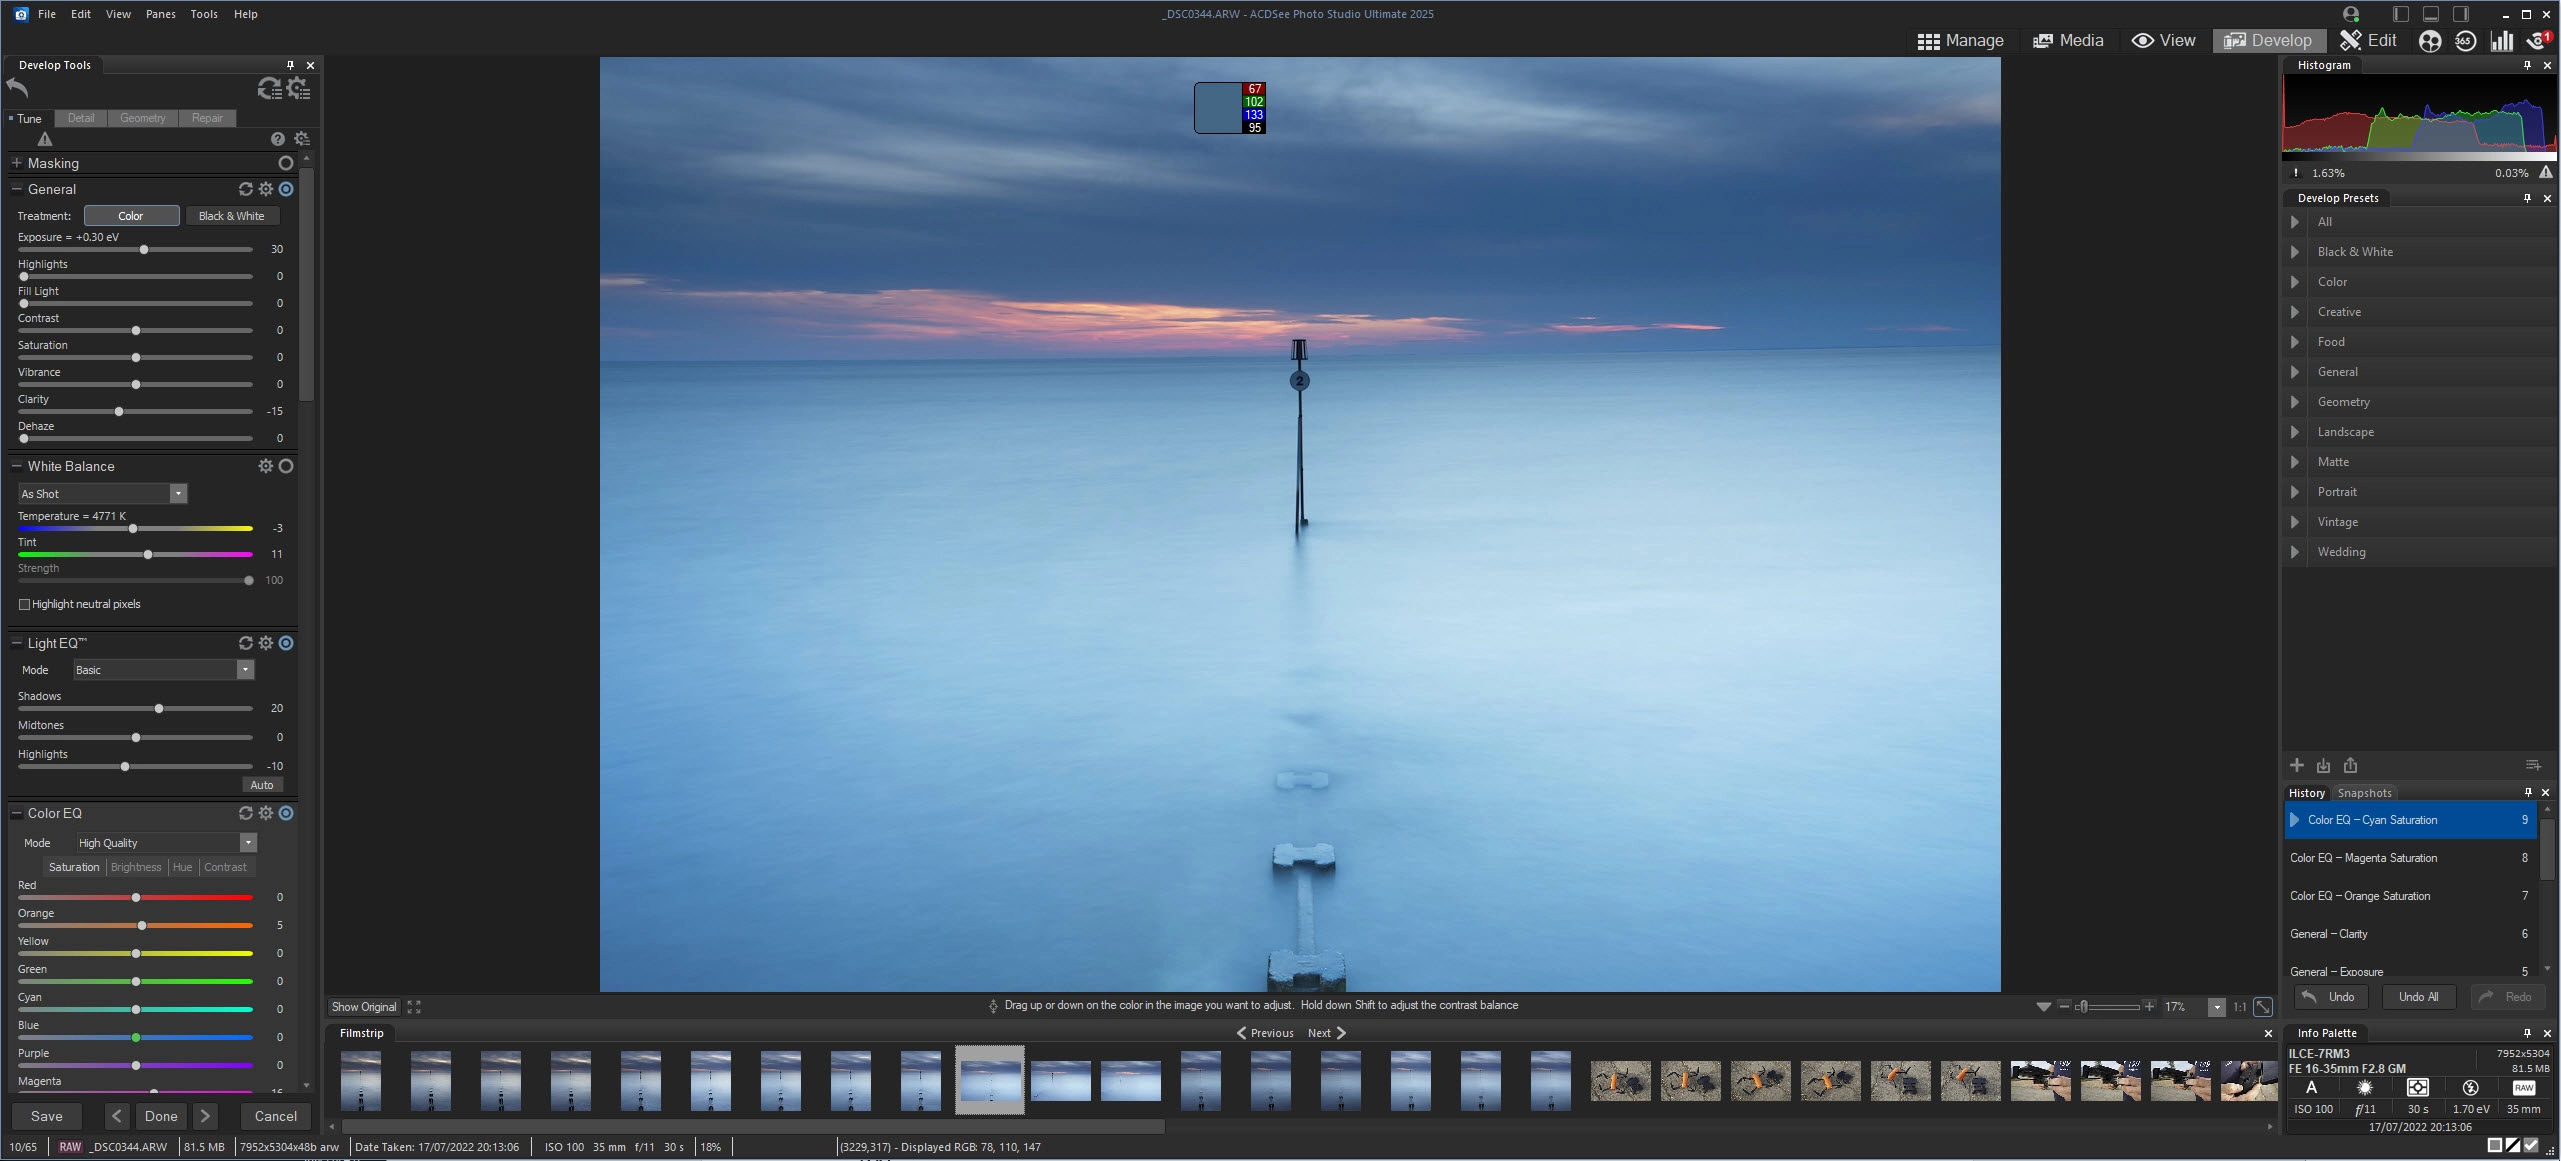Open the White Balance As Shot dropdown
The width and height of the screenshot is (2561, 1161).
pos(177,494)
